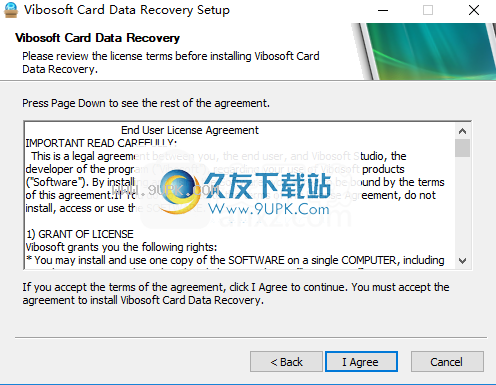The width and height of the screenshot is (496, 385).
Task: Click the Www.9UPK.Com watermark text
Action: 269,209
